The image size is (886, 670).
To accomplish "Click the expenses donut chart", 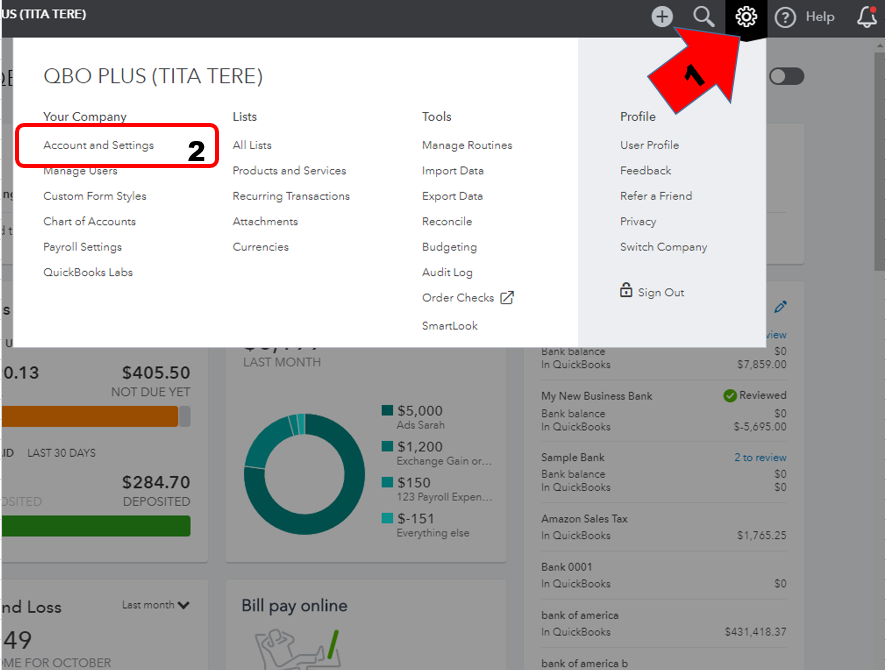I will coord(305,474).
